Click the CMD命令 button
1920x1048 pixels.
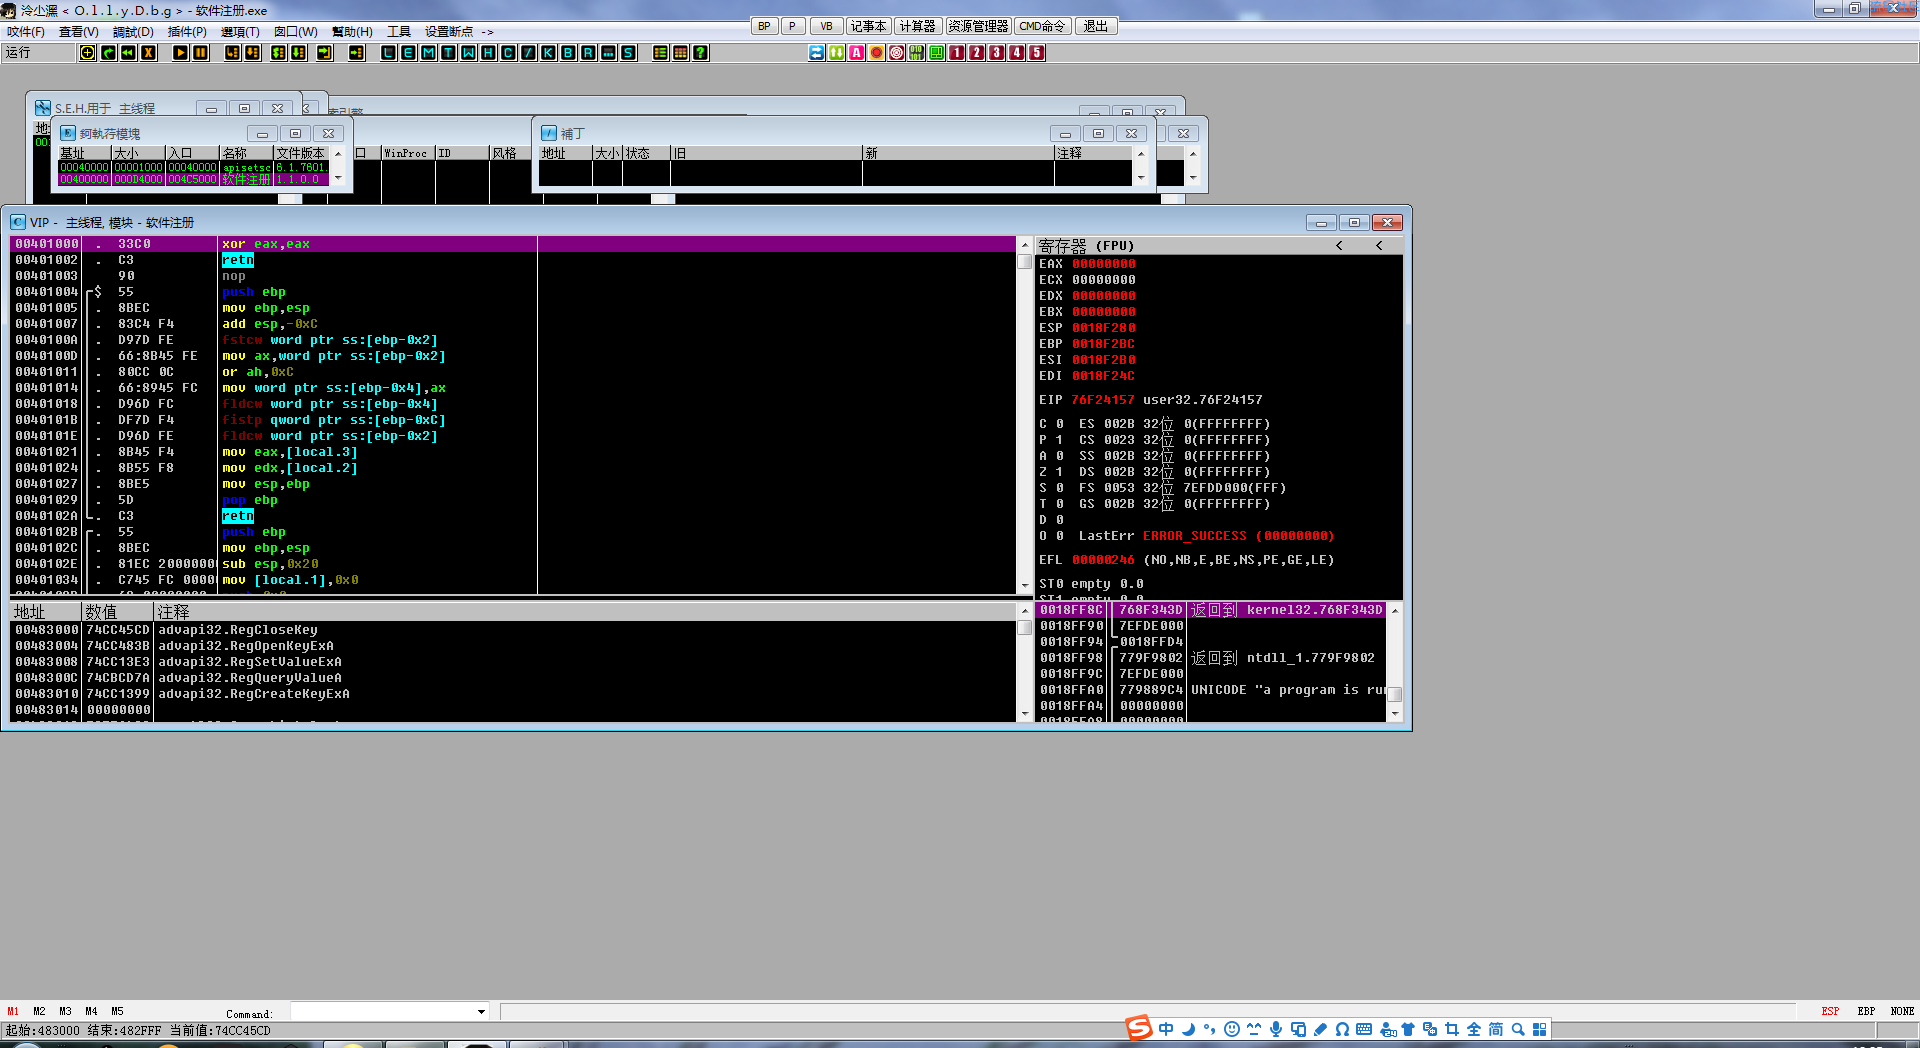pos(1042,27)
